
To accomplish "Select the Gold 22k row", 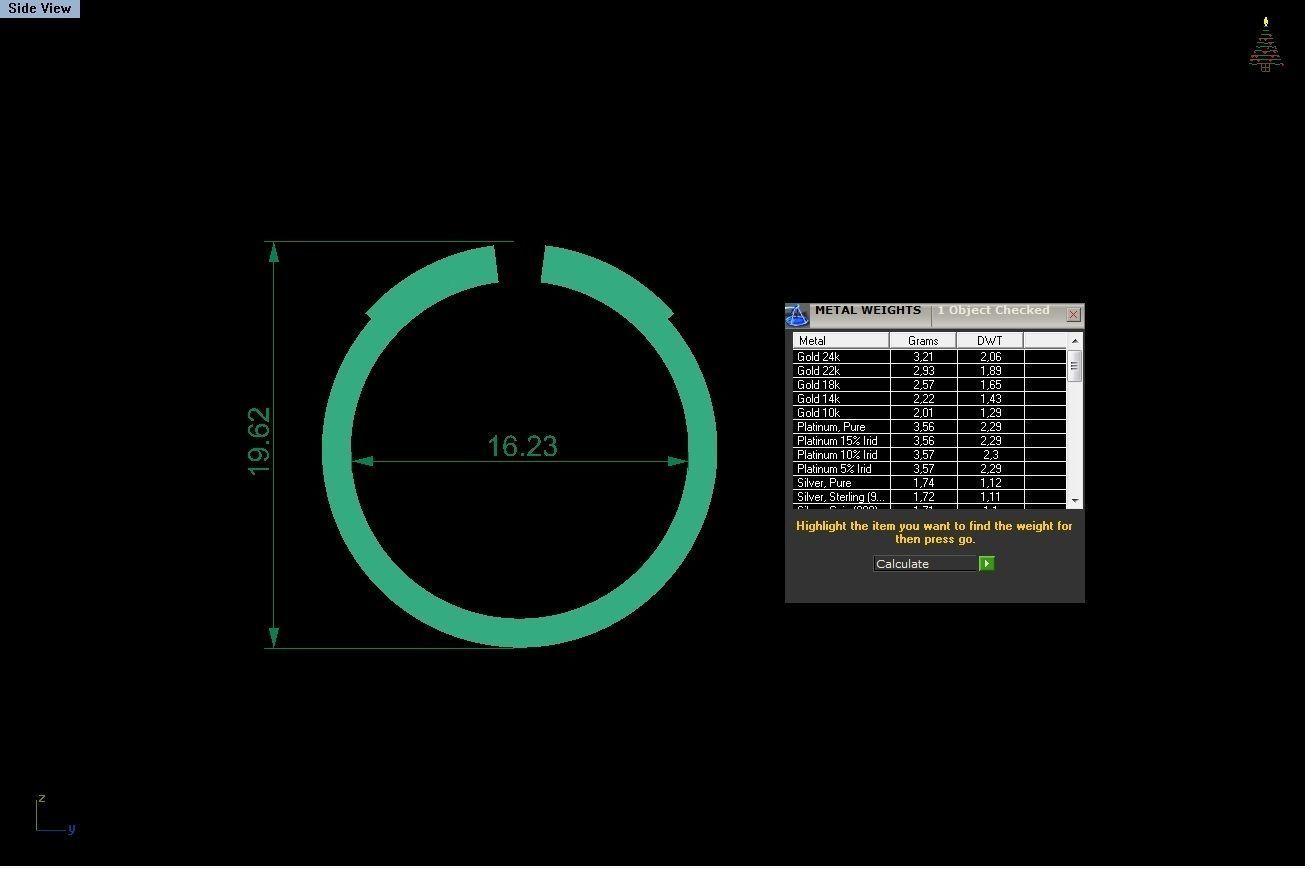I will 930,371.
